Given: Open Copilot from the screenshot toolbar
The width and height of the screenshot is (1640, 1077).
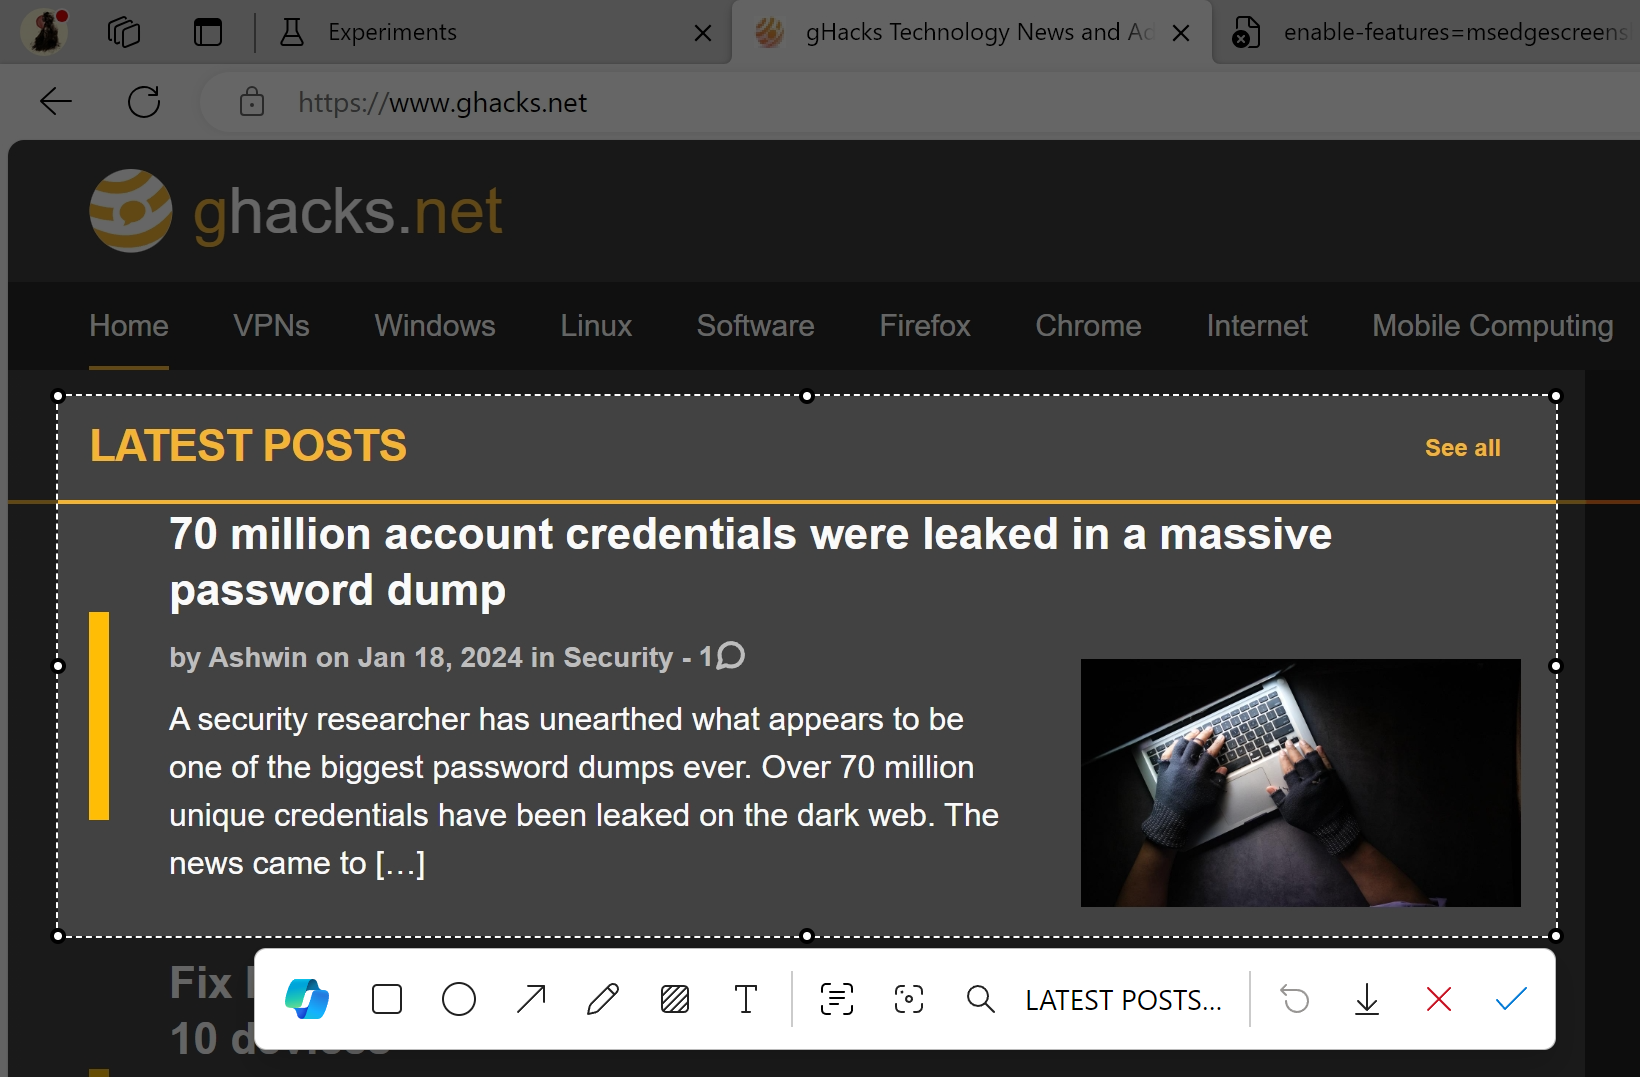Looking at the screenshot, I should (308, 999).
